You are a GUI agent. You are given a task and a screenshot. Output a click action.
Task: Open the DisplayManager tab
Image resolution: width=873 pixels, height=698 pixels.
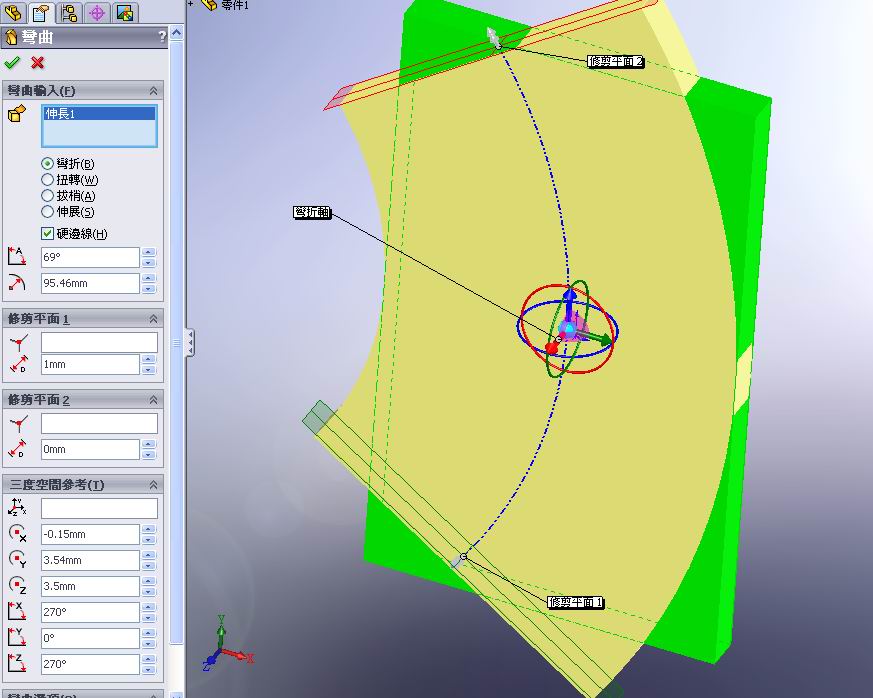[x=125, y=12]
